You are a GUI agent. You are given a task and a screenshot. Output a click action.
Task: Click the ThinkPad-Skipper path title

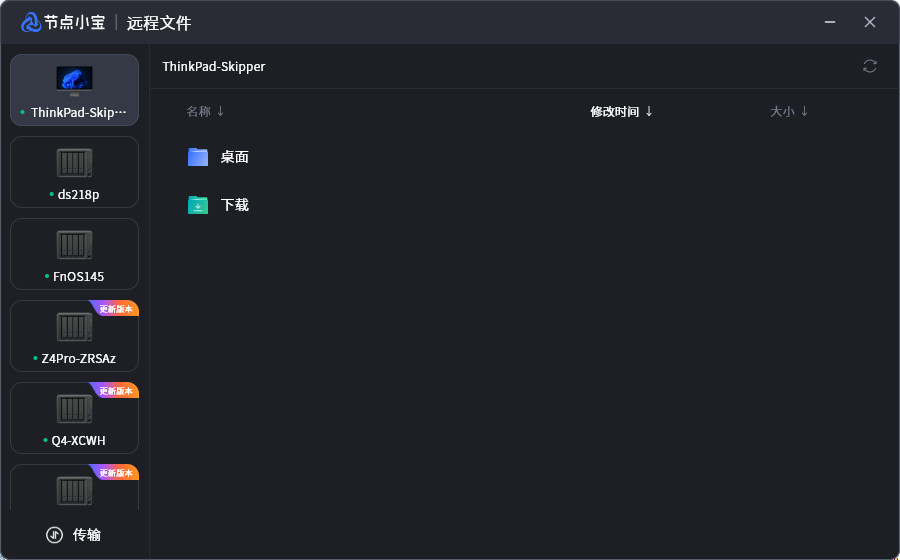click(214, 67)
